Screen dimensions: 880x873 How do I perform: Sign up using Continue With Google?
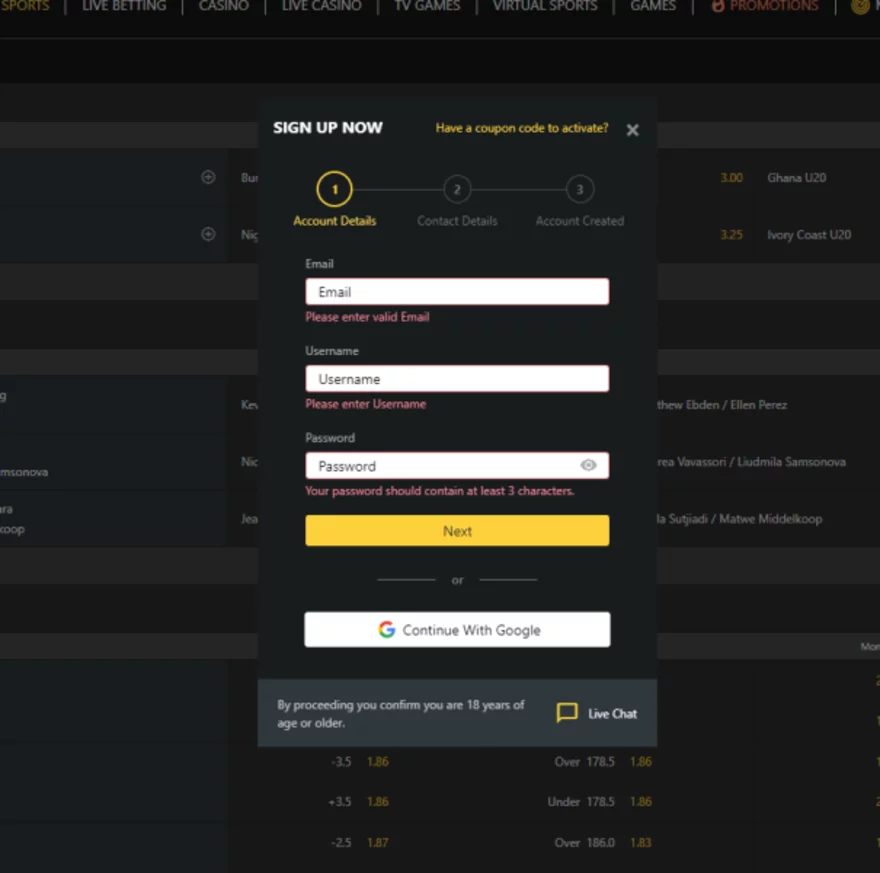pos(457,630)
